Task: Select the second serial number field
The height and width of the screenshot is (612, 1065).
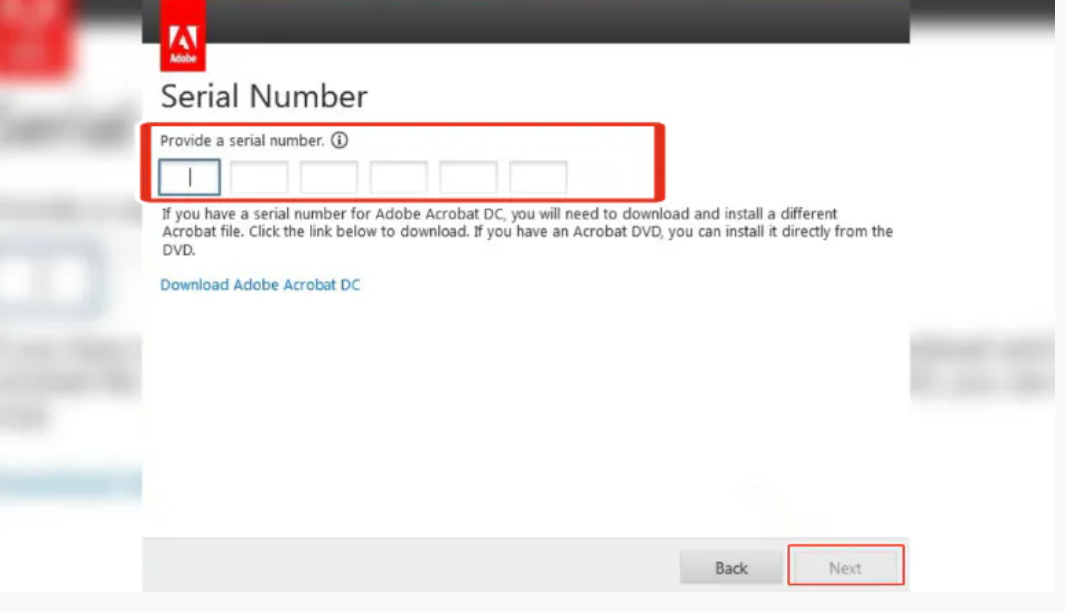Action: [259, 177]
